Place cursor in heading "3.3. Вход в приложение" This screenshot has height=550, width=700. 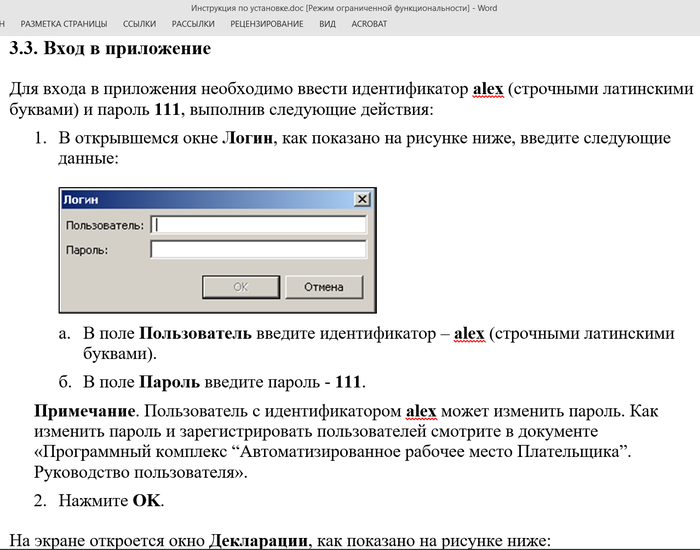tap(110, 48)
